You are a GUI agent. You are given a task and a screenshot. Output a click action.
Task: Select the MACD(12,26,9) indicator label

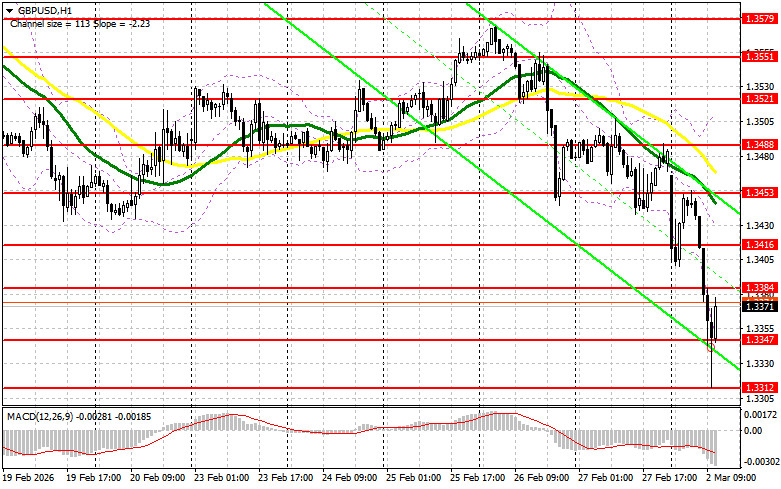click(79, 416)
